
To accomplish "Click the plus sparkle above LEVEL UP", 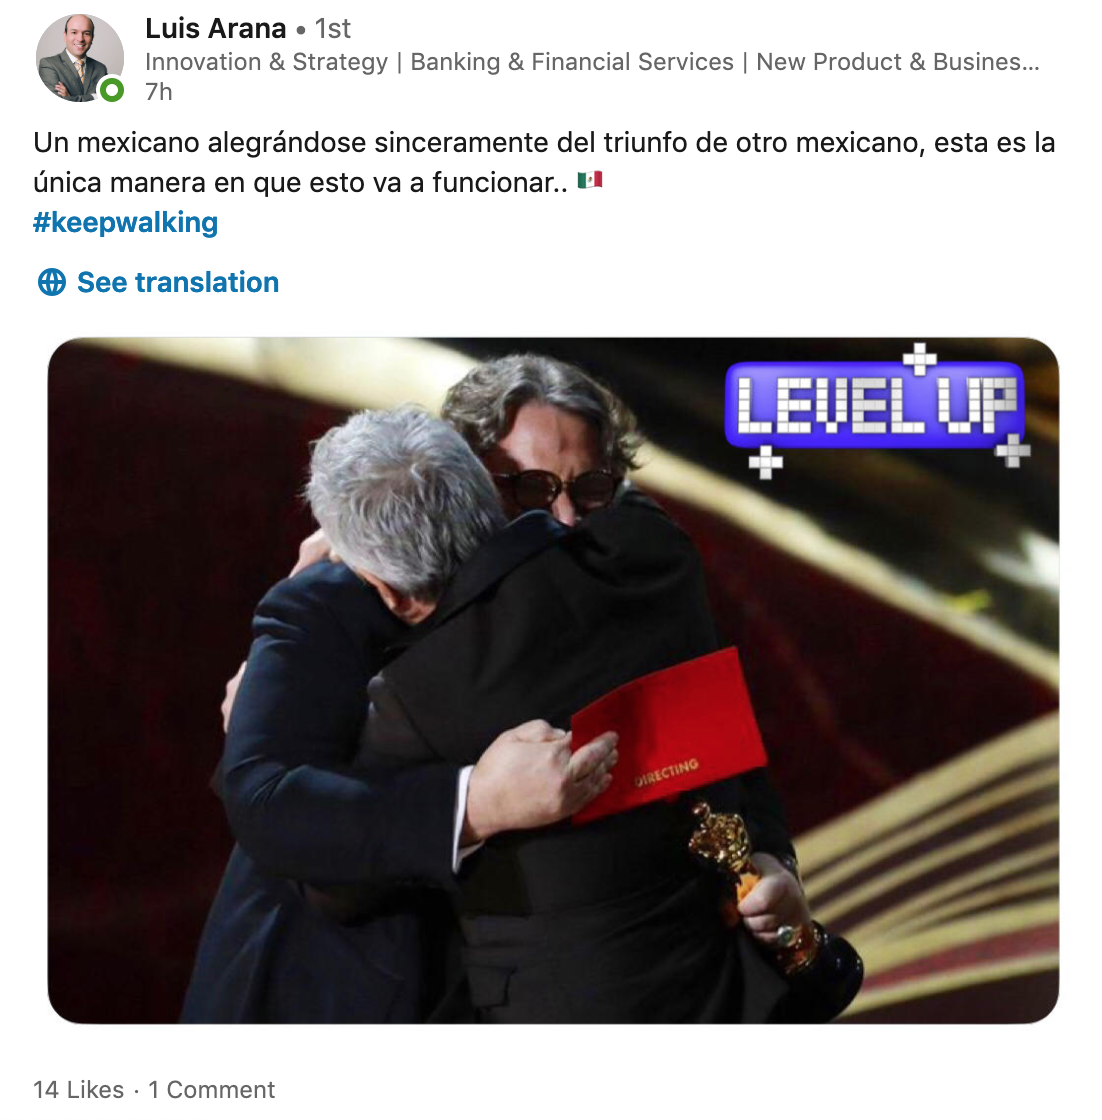I will click(x=919, y=359).
